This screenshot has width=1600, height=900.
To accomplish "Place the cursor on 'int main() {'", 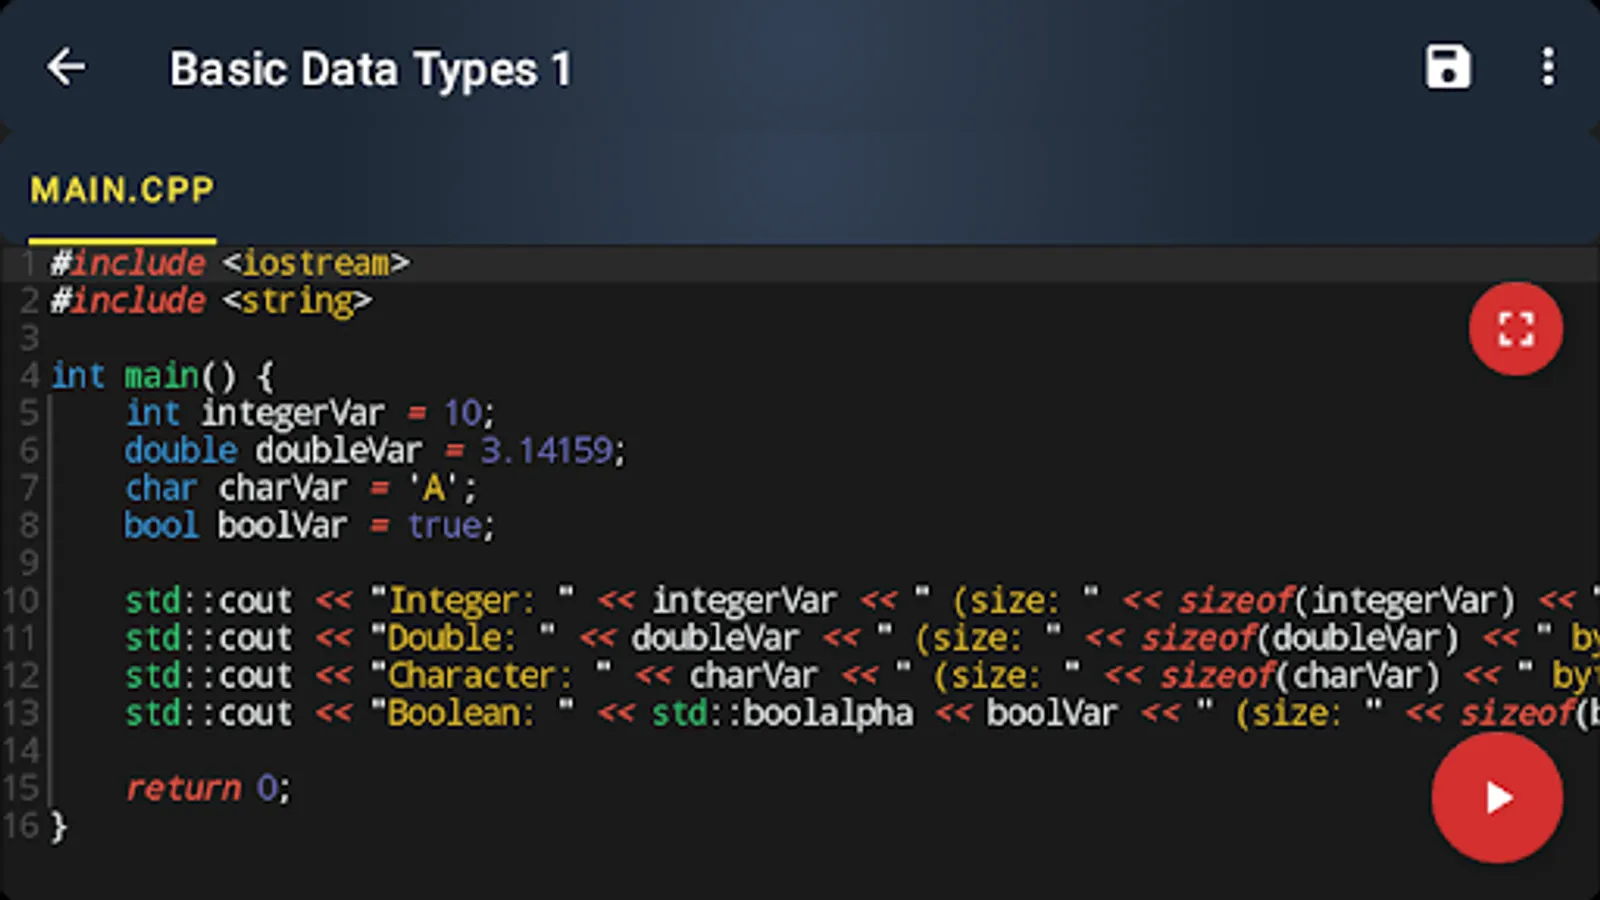I will (x=162, y=376).
